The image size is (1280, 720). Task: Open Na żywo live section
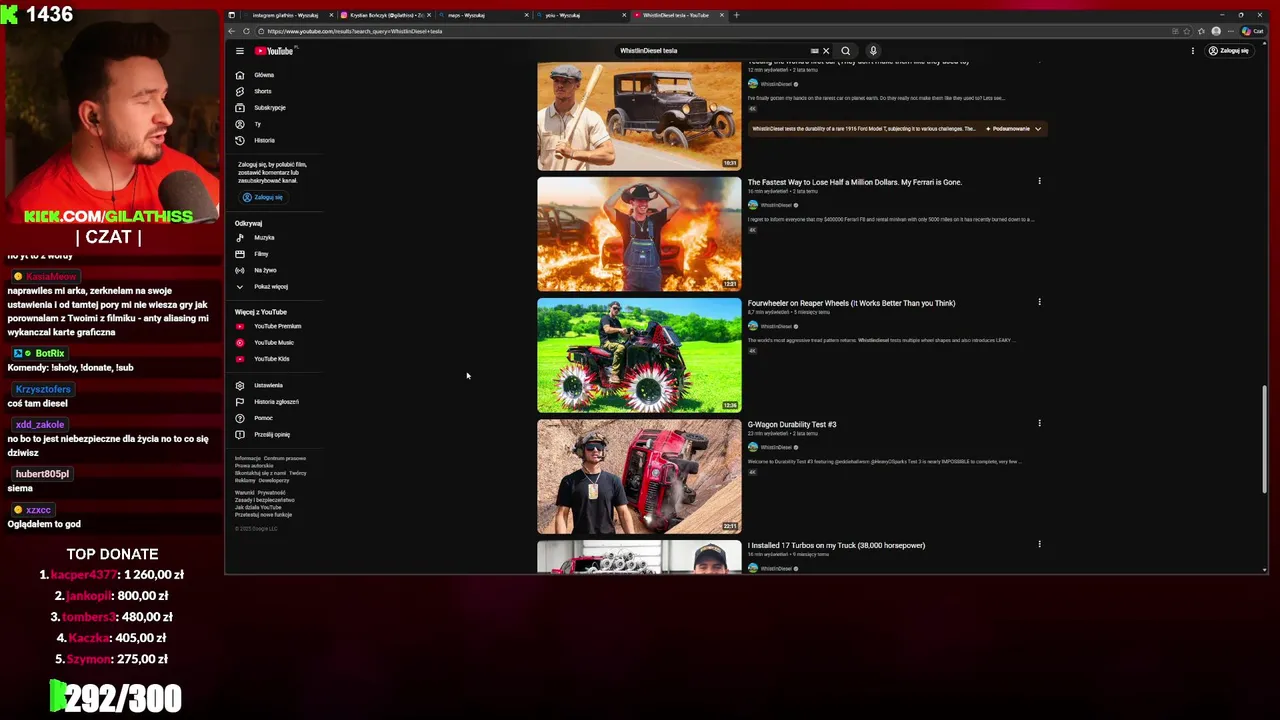[x=265, y=270]
